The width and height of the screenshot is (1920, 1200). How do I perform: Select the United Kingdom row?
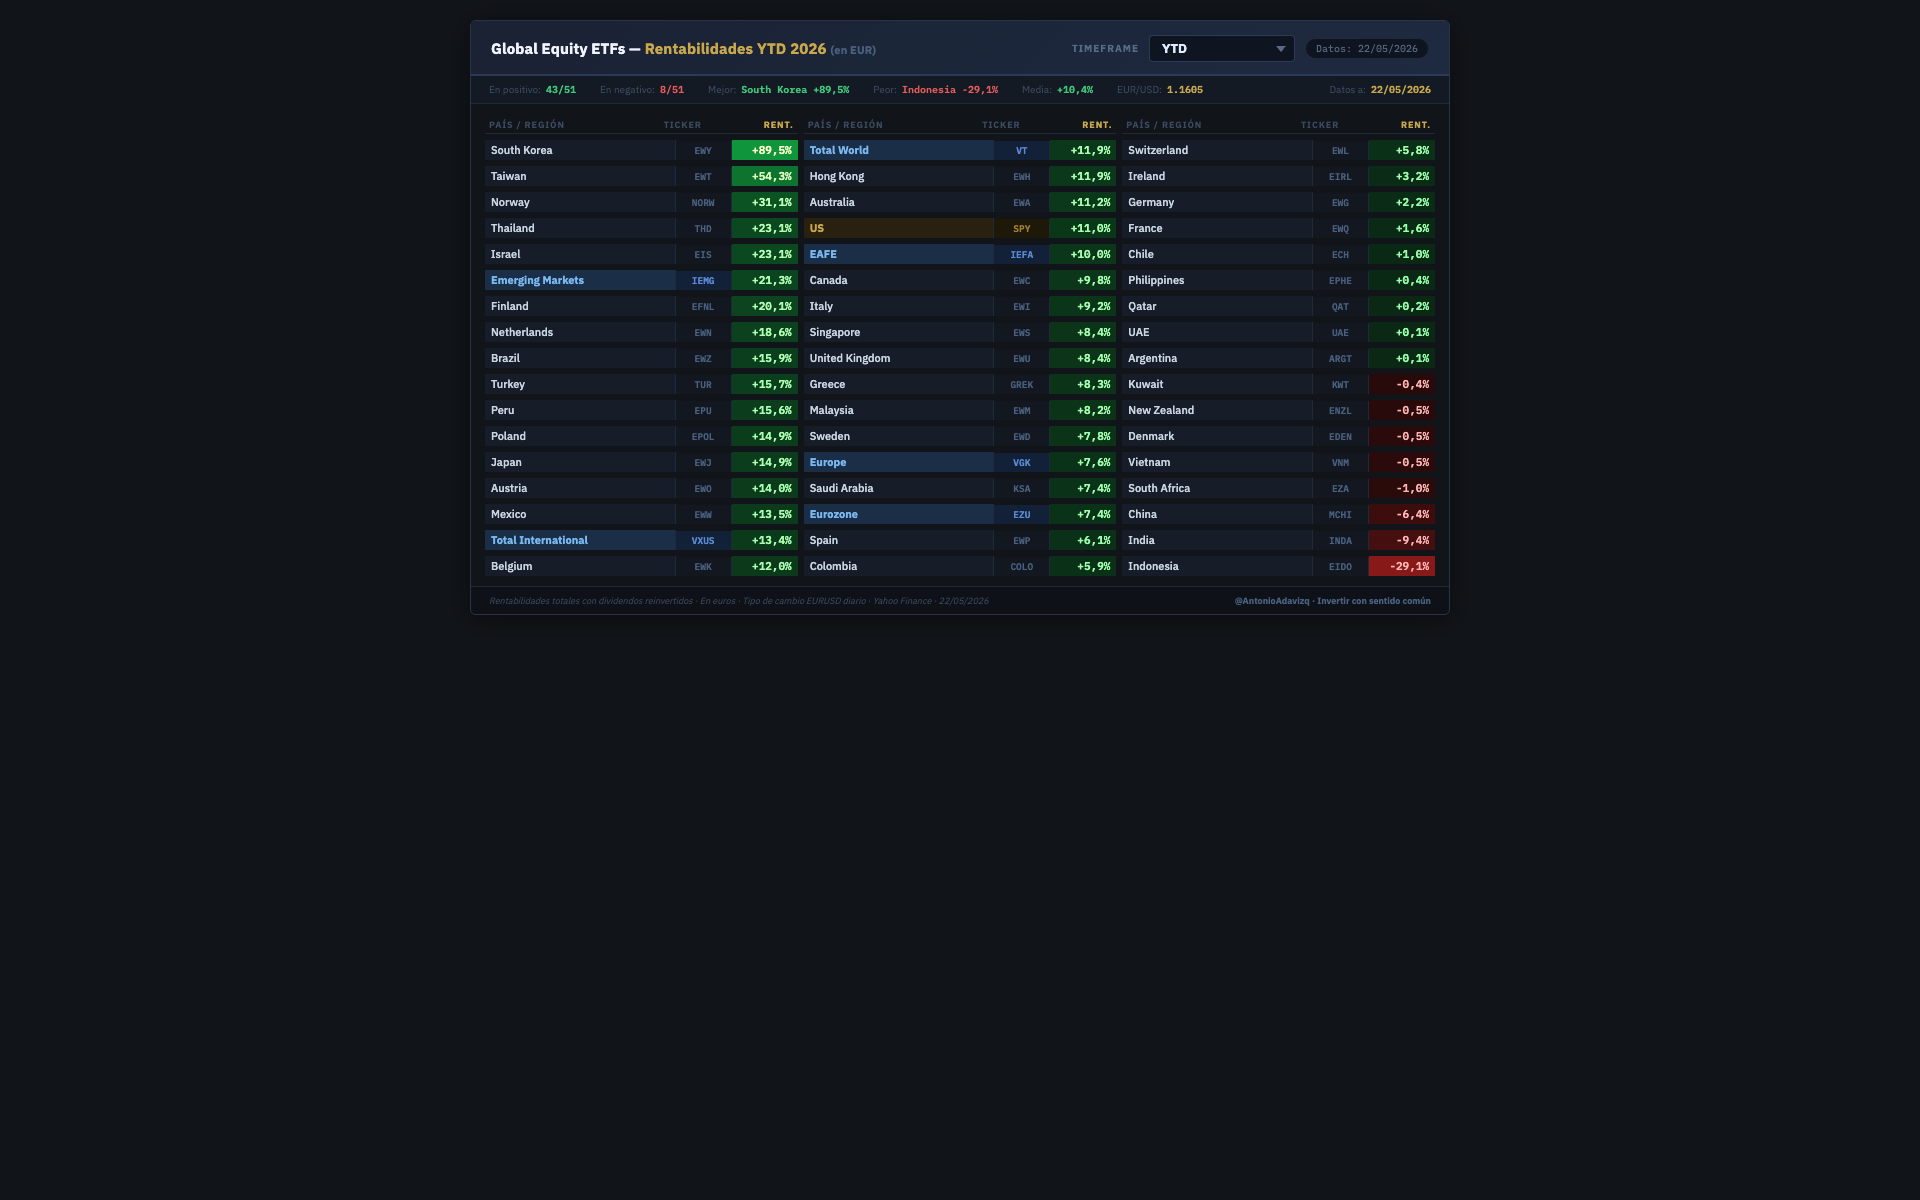[x=898, y=358]
